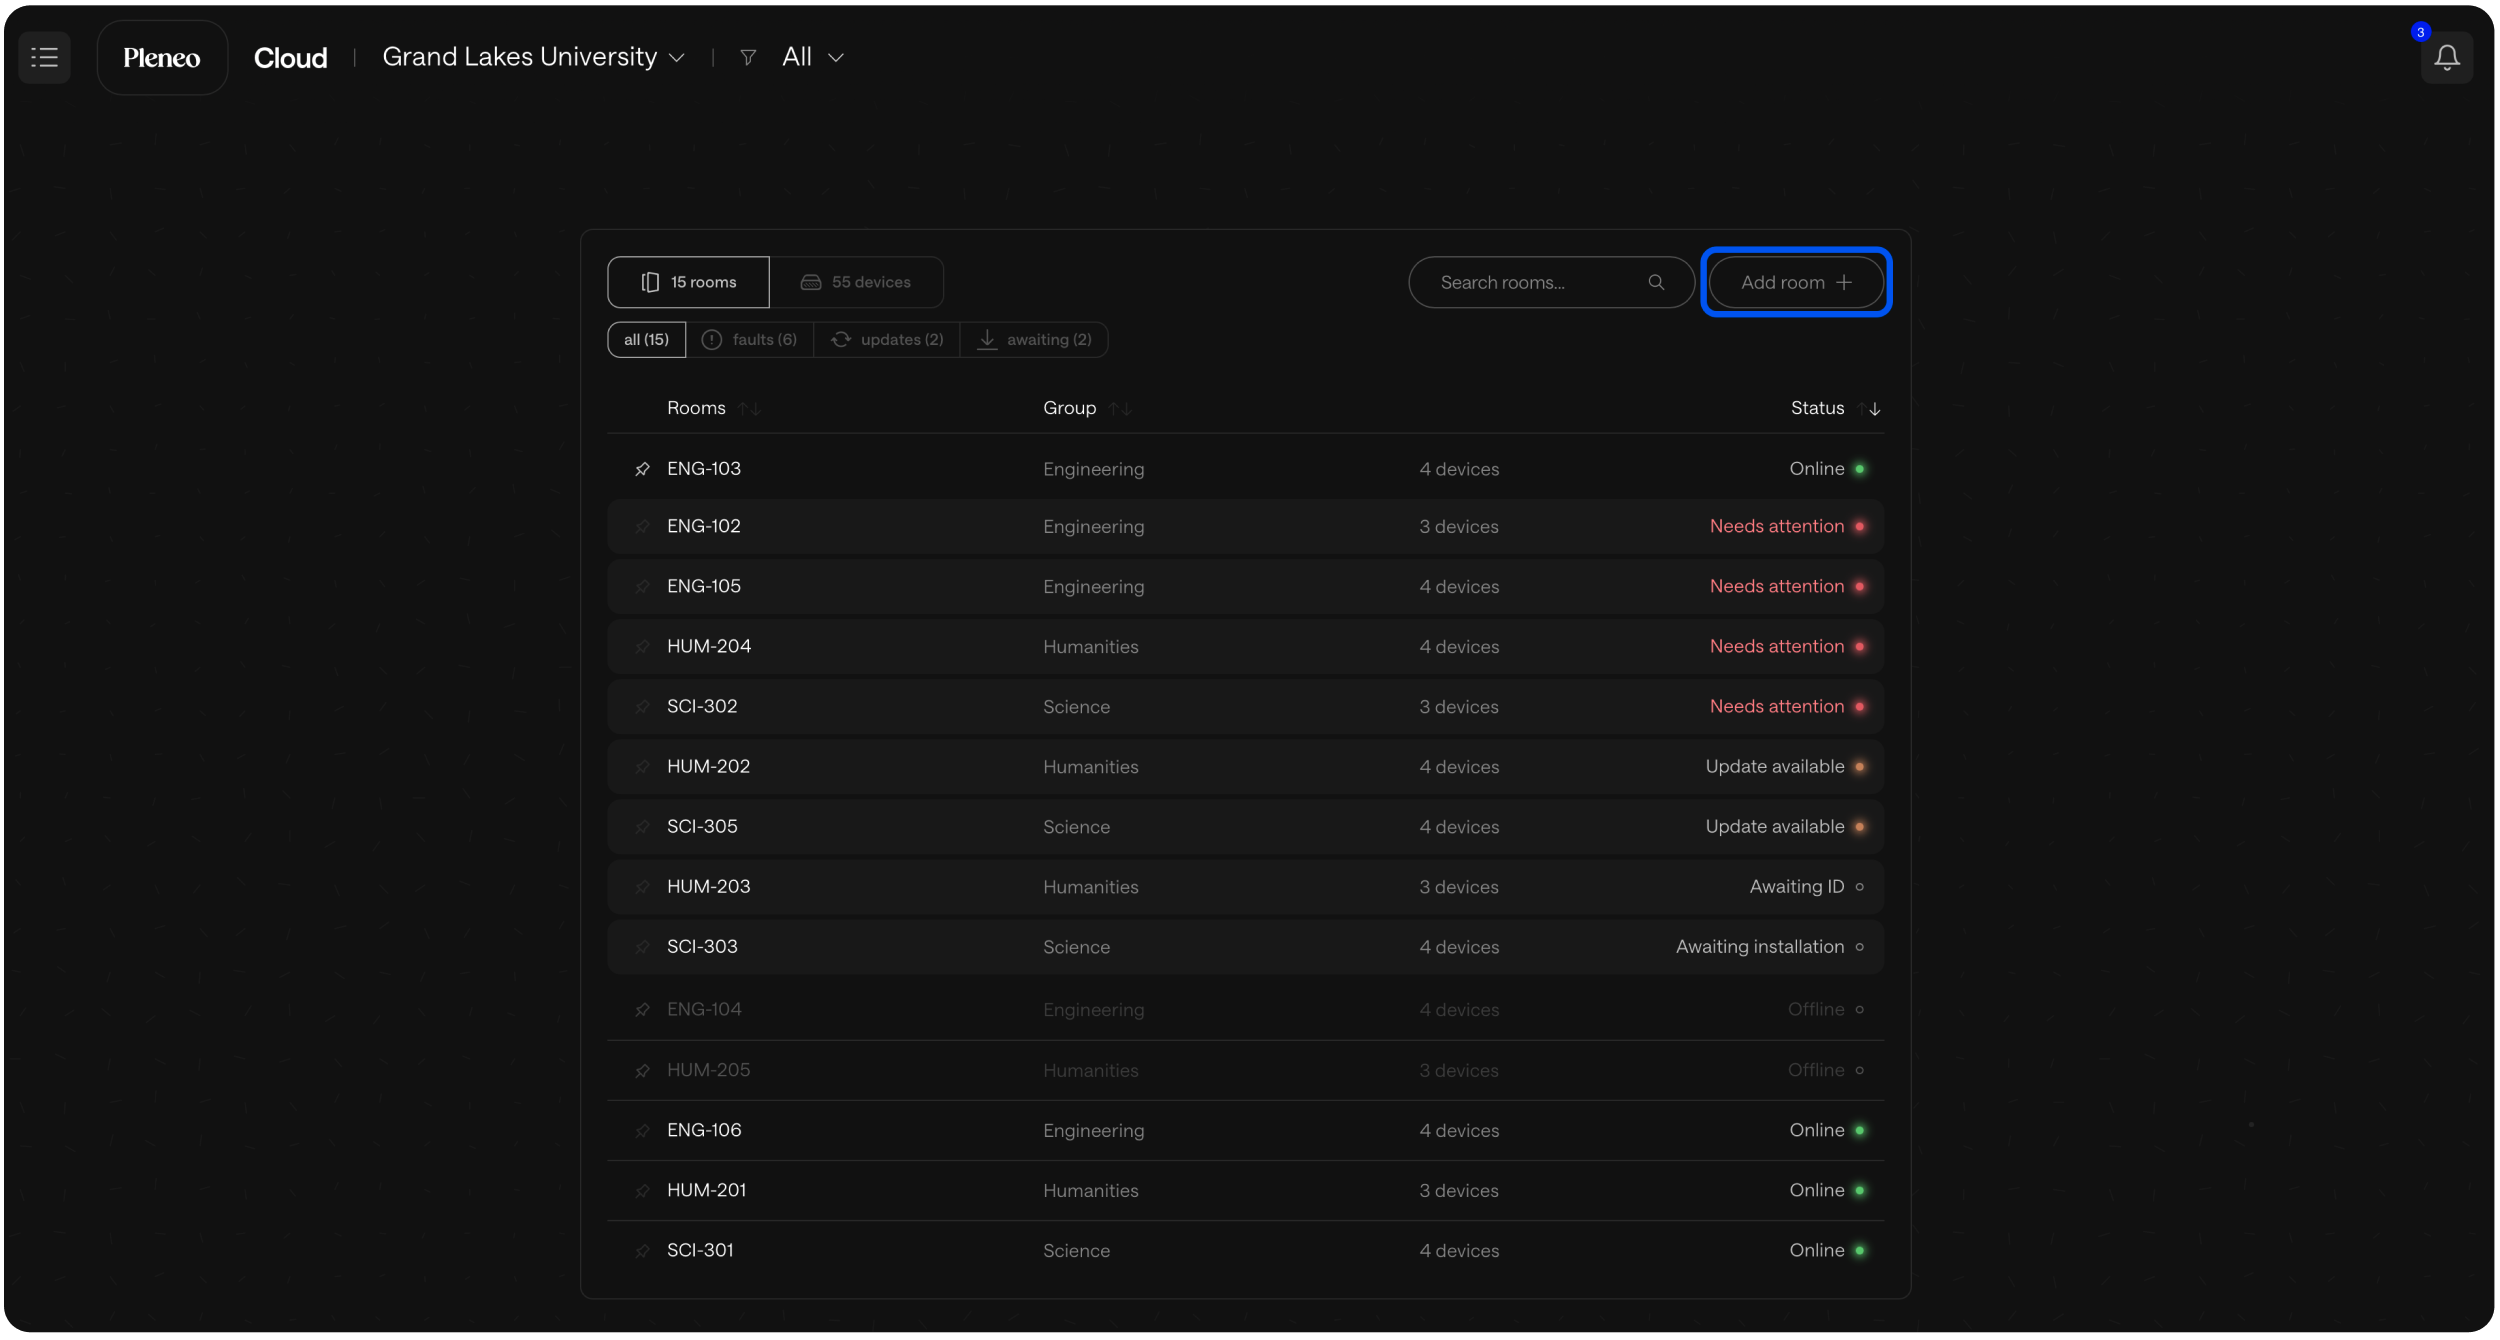
Task: Toggle pin on the HUM-205 row
Action: point(642,1071)
